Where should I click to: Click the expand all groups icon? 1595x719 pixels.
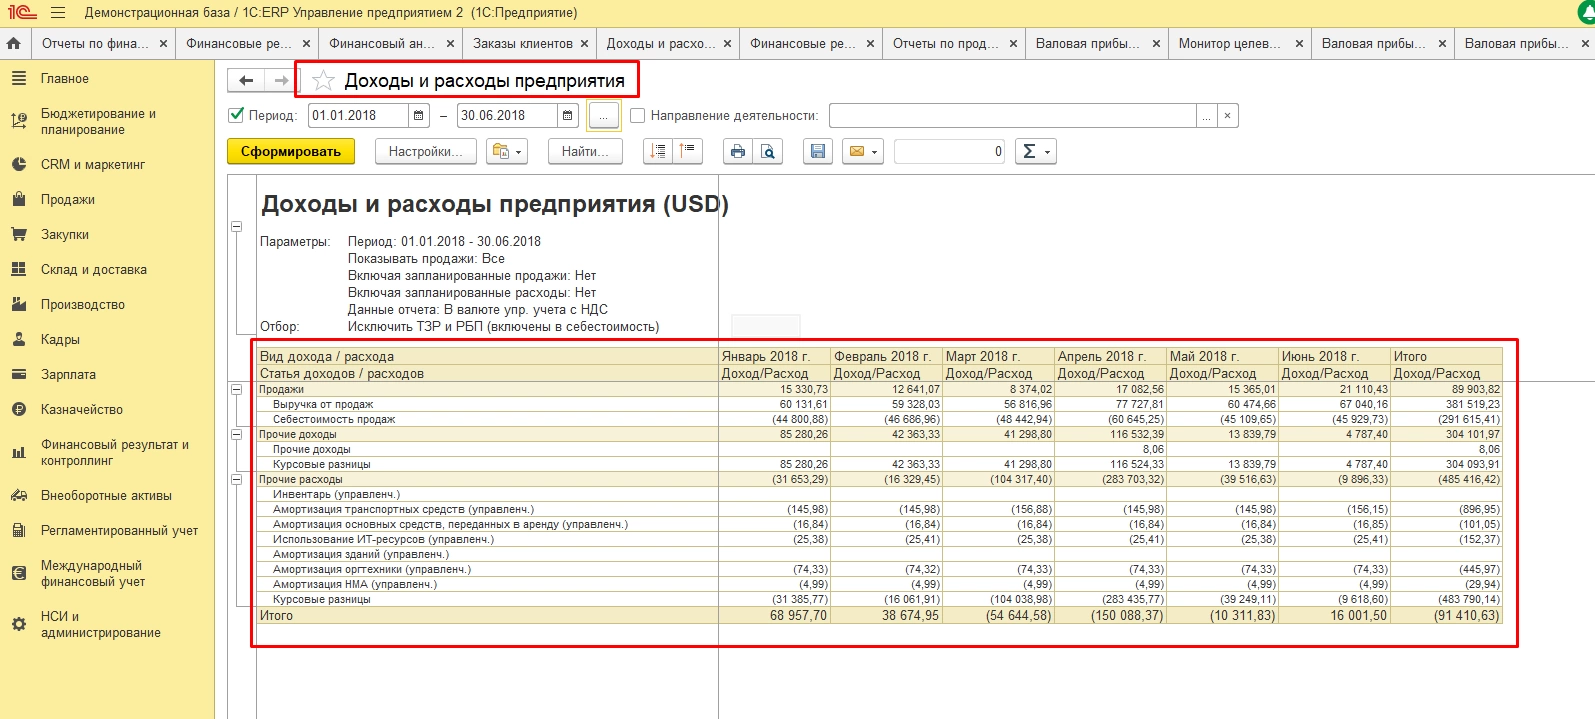point(658,151)
